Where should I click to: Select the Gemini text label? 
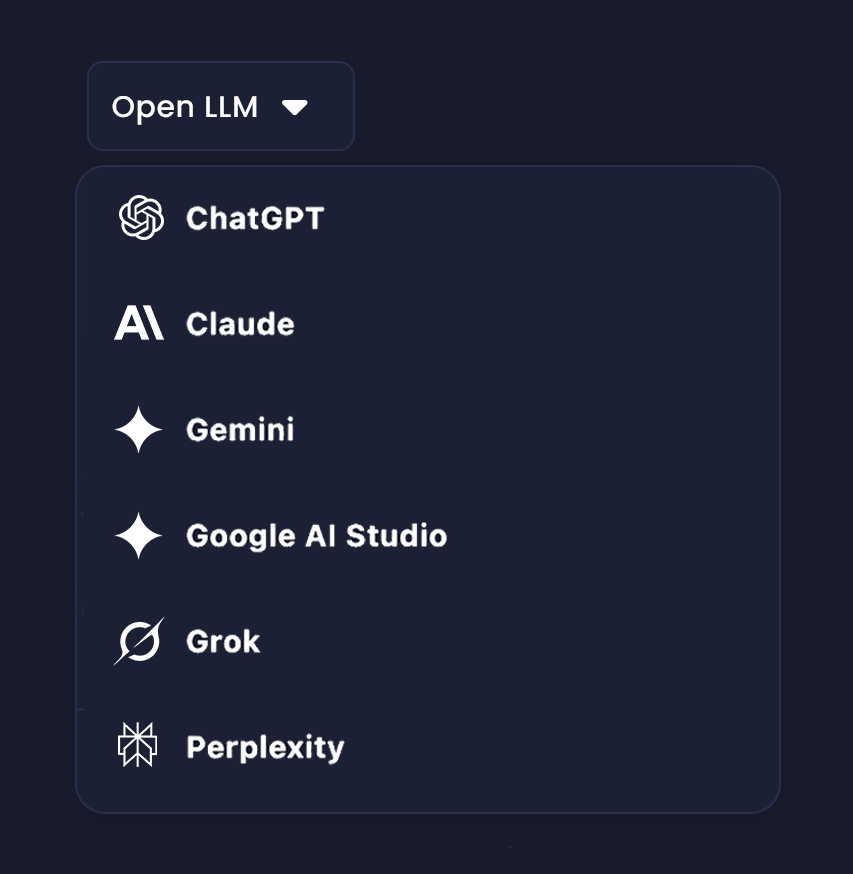coord(240,431)
